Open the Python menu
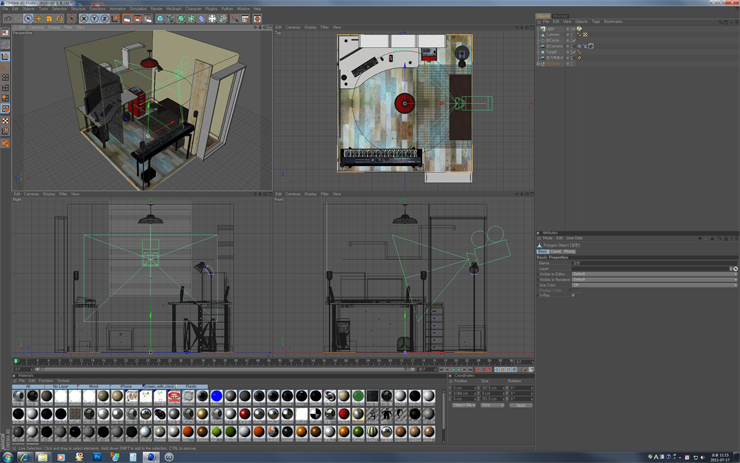This screenshot has height=463, width=740. [227, 9]
